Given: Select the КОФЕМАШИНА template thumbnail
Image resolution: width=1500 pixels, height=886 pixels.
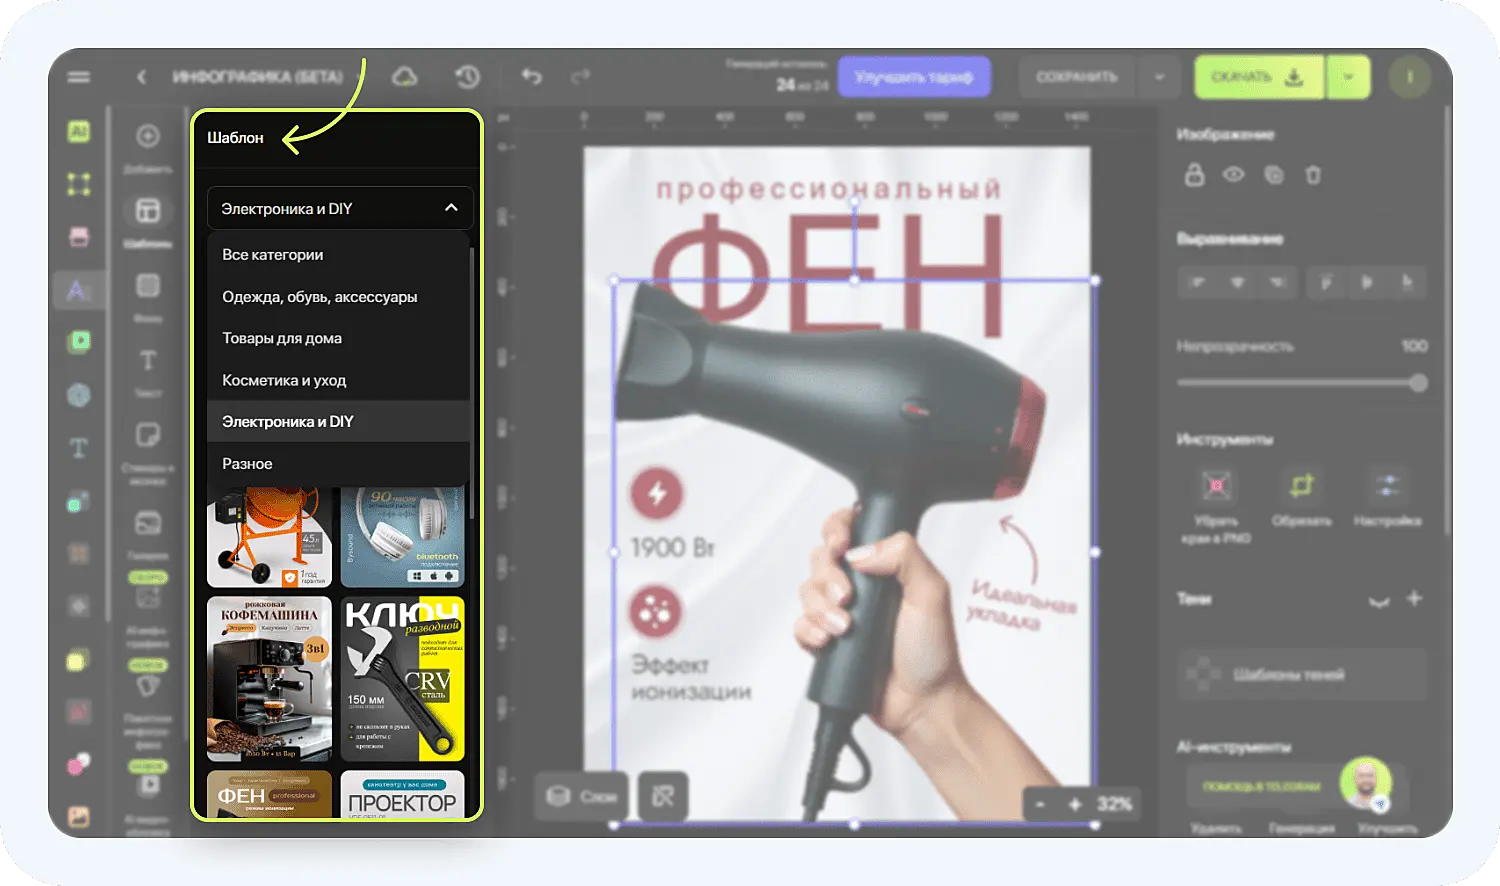Looking at the screenshot, I should 269,679.
